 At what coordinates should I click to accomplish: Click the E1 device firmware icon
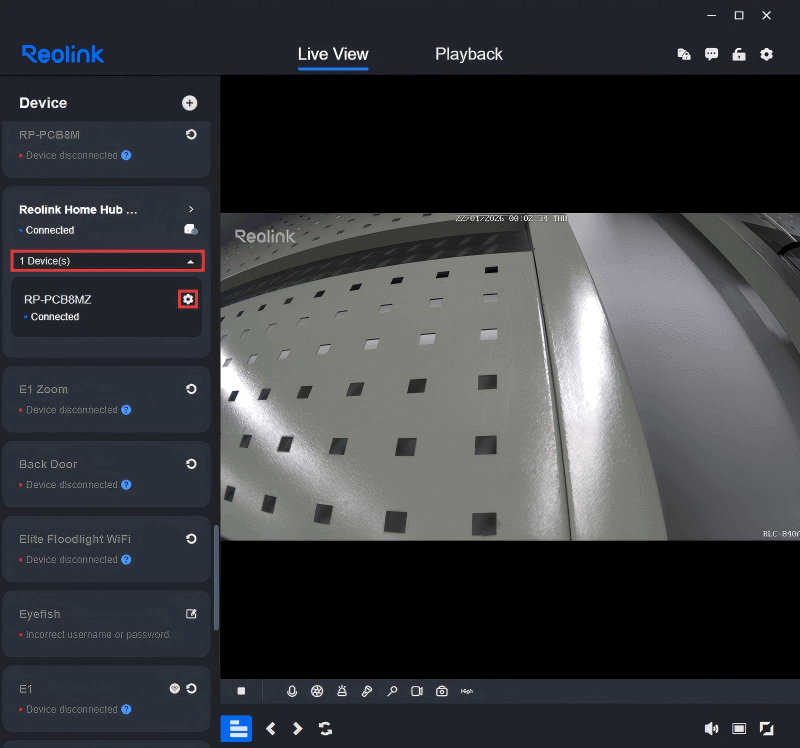[174, 688]
